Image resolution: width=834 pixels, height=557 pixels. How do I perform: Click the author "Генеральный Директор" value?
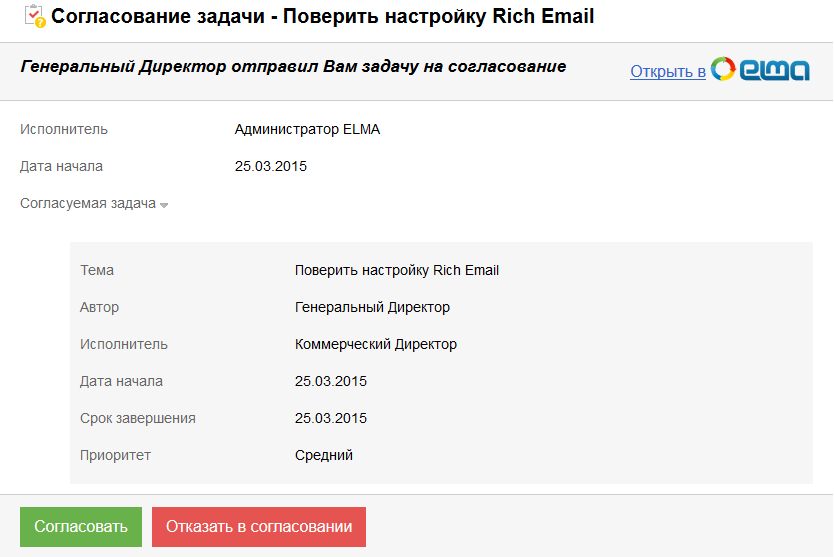pos(372,307)
